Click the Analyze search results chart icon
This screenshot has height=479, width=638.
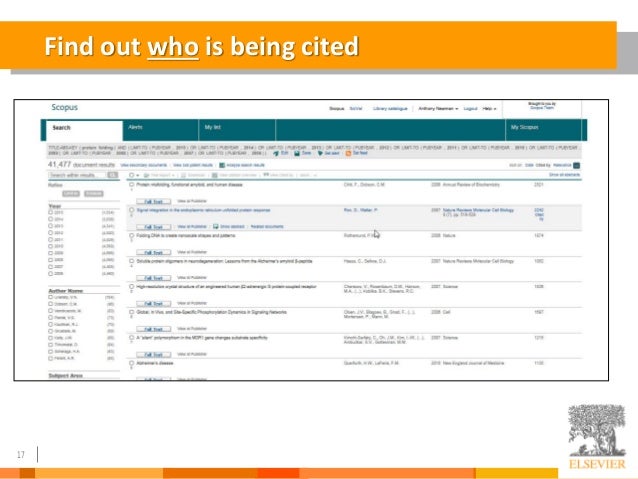click(222, 165)
